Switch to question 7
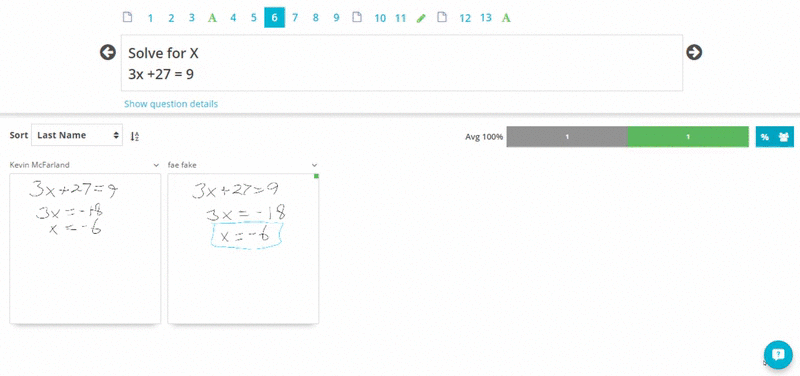 (295, 18)
